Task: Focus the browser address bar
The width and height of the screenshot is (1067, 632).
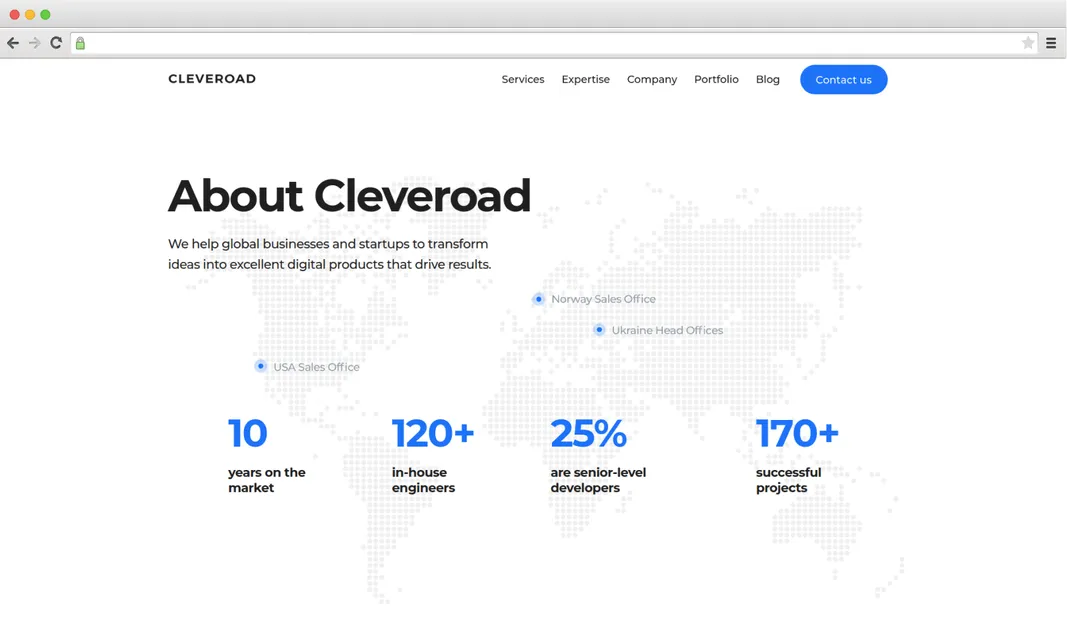Action: point(554,44)
